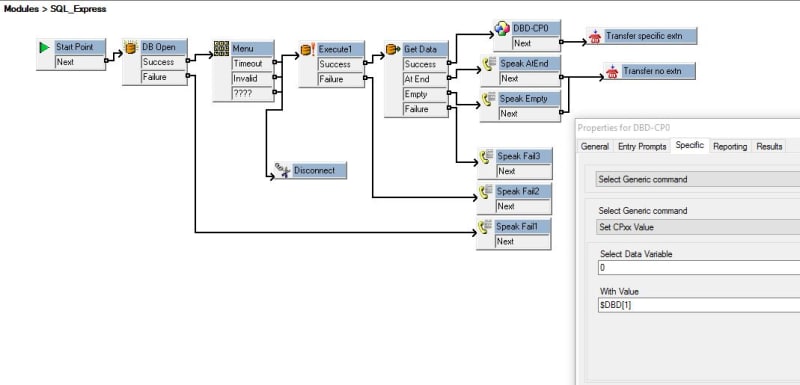Click the Menu keypad icon
The width and height of the screenshot is (800, 385).
[x=221, y=48]
